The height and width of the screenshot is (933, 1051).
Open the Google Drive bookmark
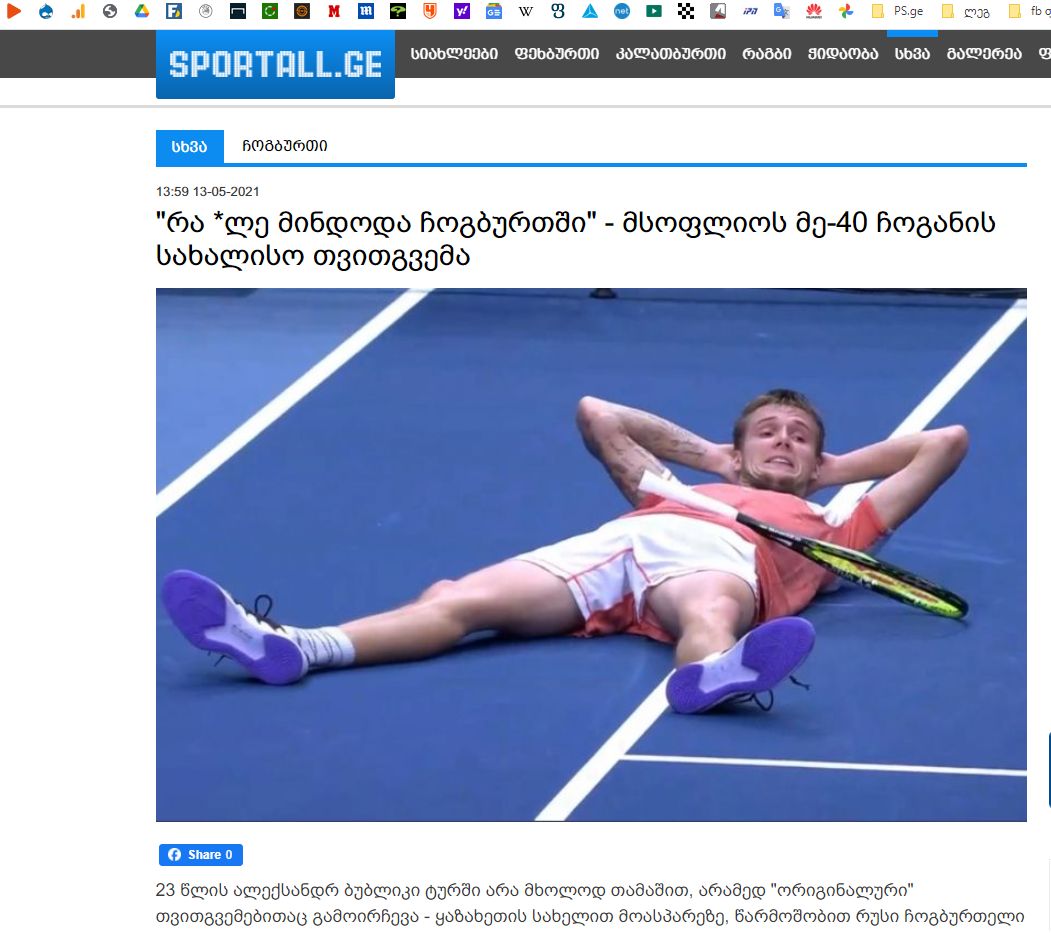[141, 11]
